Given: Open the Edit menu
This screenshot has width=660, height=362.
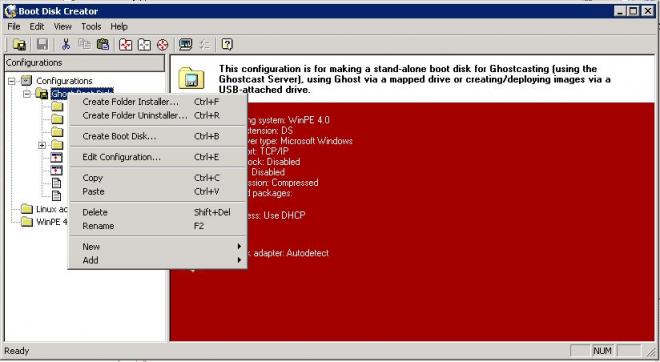Looking at the screenshot, I should 37,27.
